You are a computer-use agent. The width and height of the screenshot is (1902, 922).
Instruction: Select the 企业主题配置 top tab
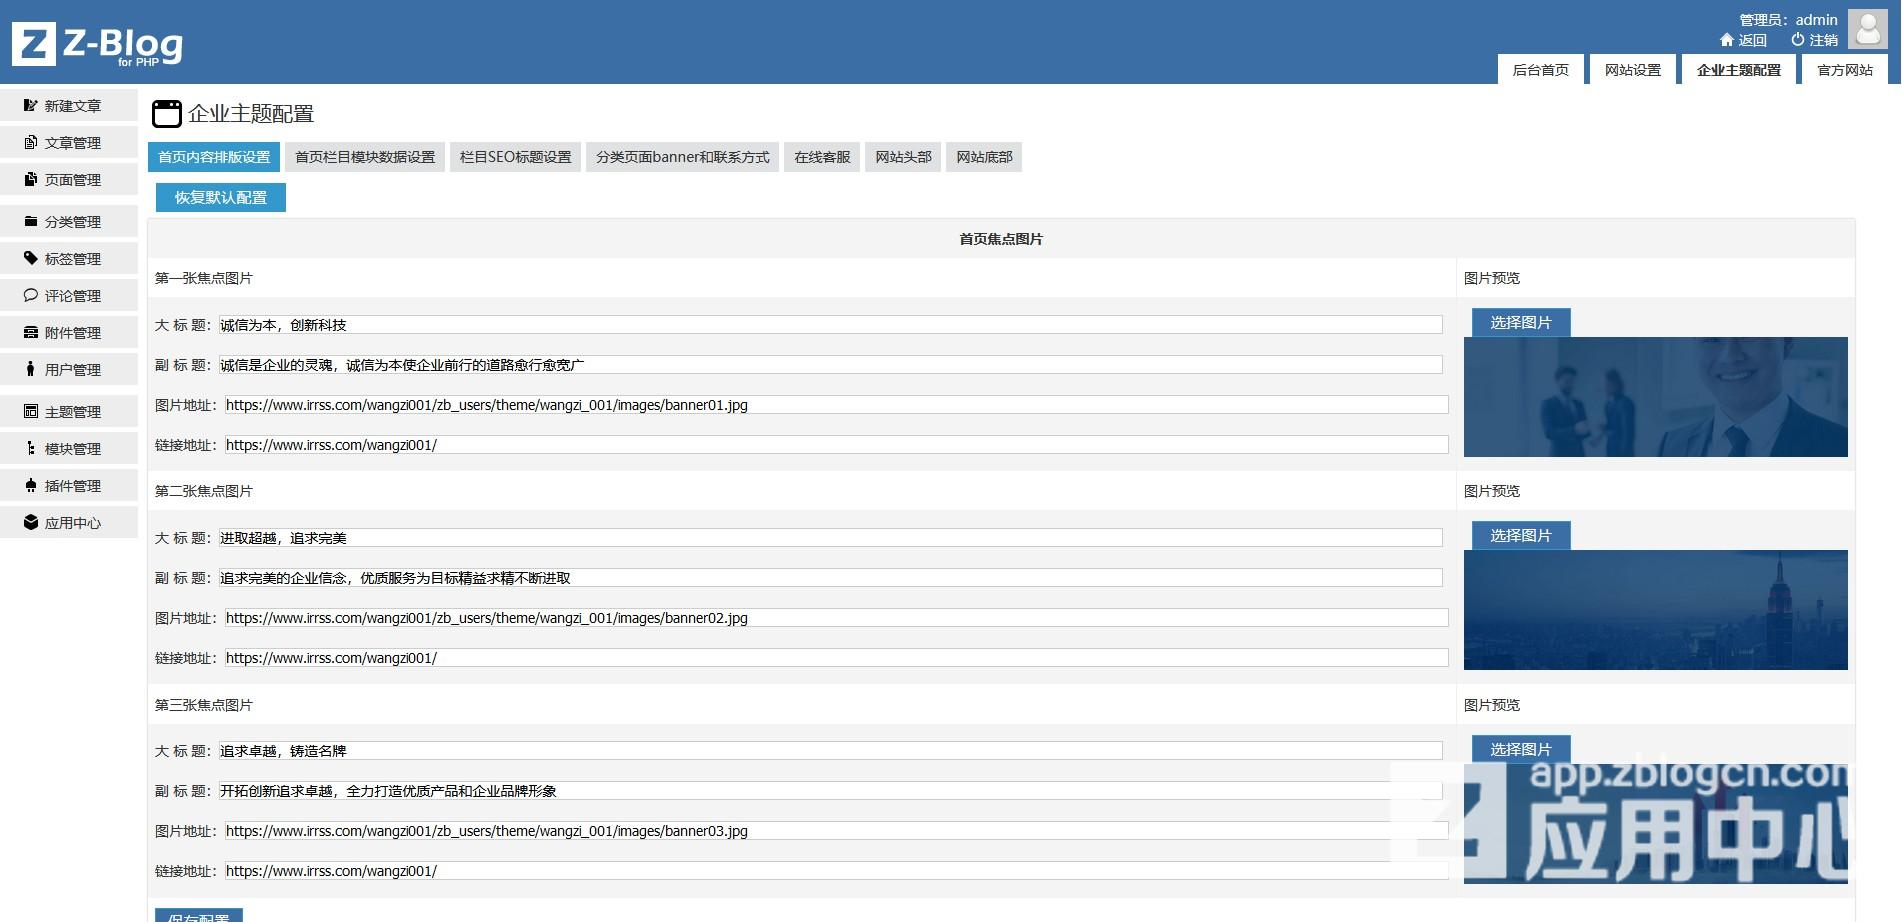(x=1738, y=69)
